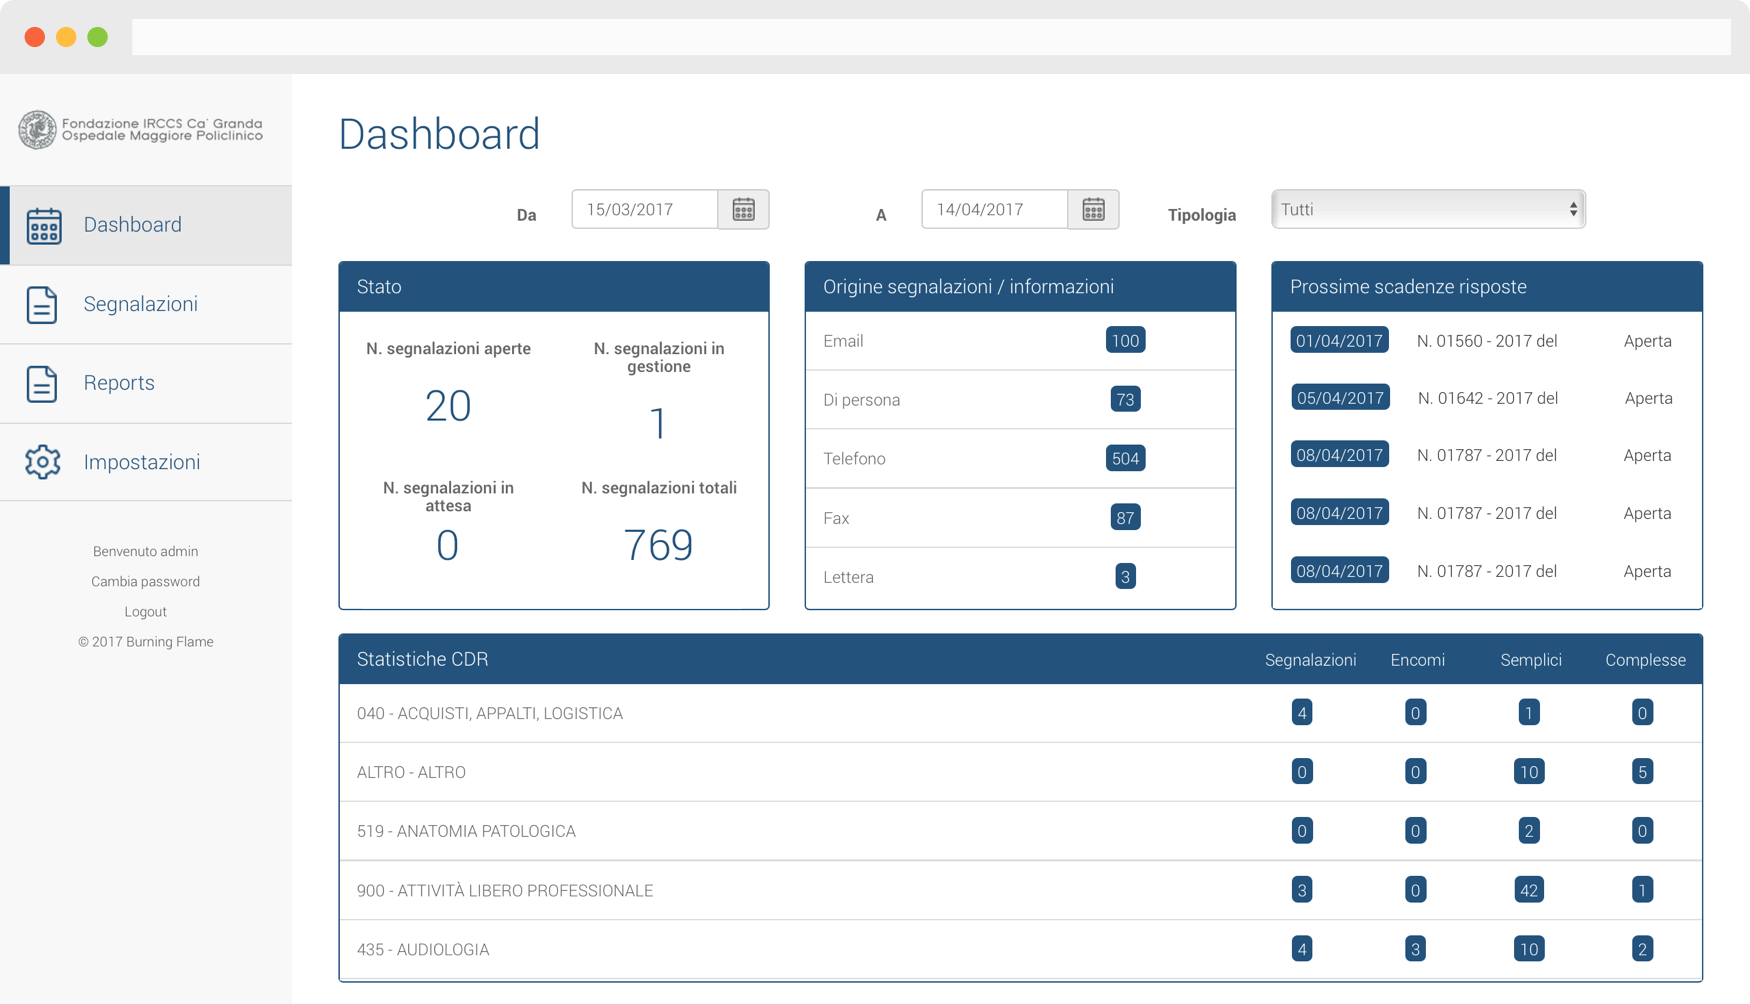Viewport: 1750px width, 1004px height.
Task: Click the Impostazioni gear icon
Action: point(43,462)
